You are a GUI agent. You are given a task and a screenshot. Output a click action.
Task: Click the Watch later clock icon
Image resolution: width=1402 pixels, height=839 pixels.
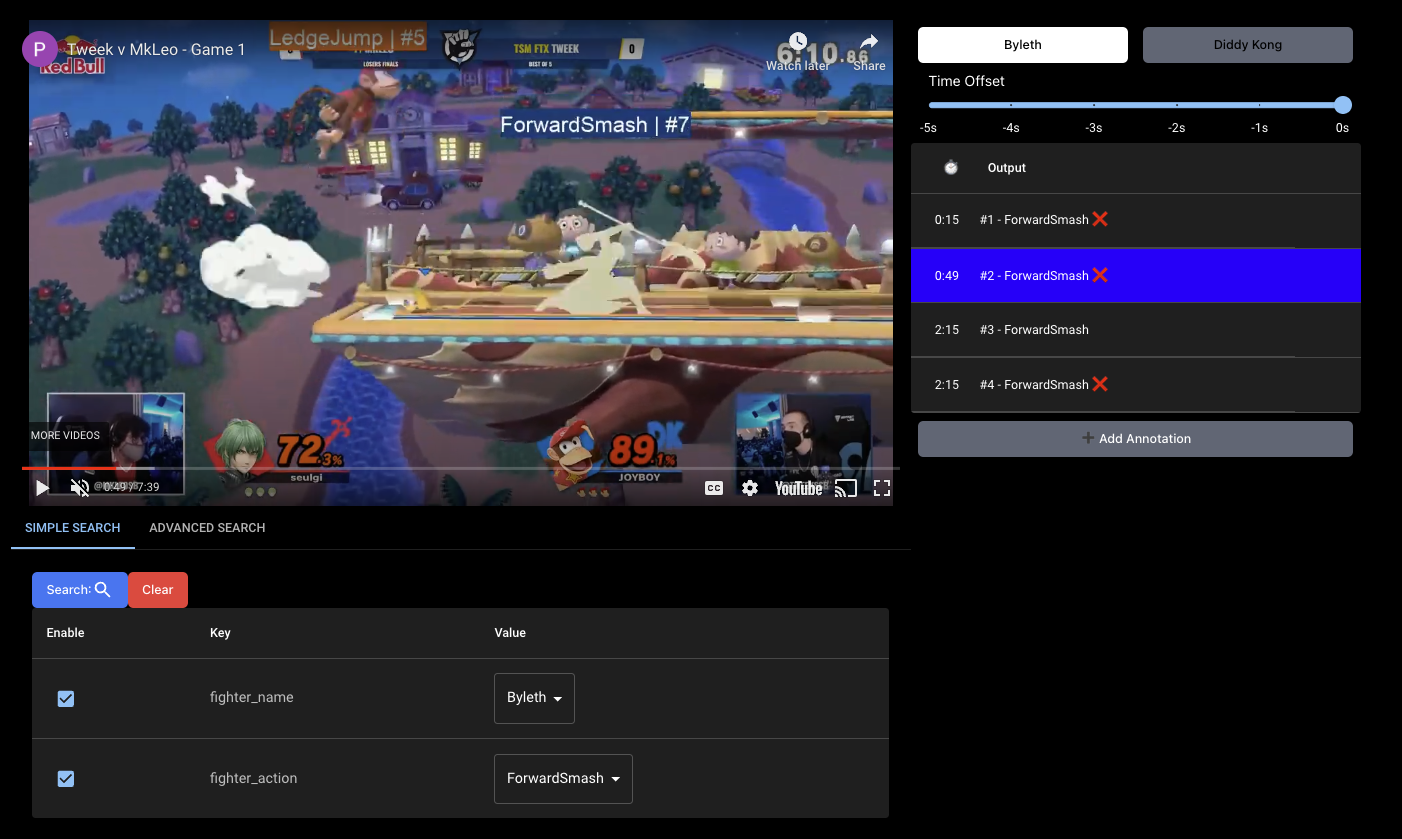pos(797,42)
